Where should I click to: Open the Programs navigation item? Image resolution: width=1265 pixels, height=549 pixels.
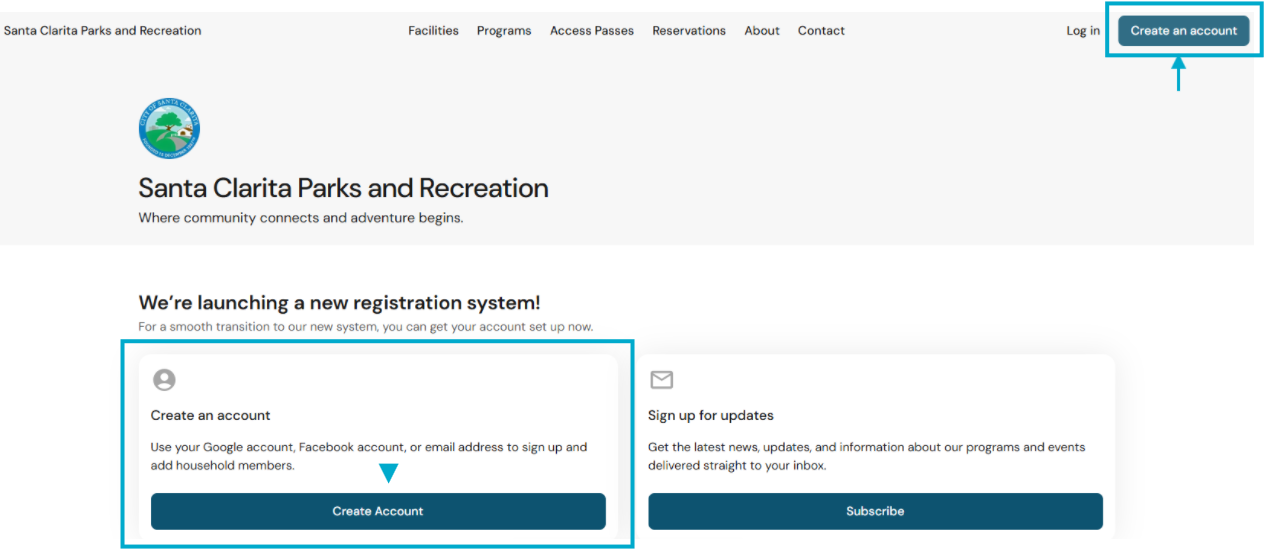pos(504,31)
